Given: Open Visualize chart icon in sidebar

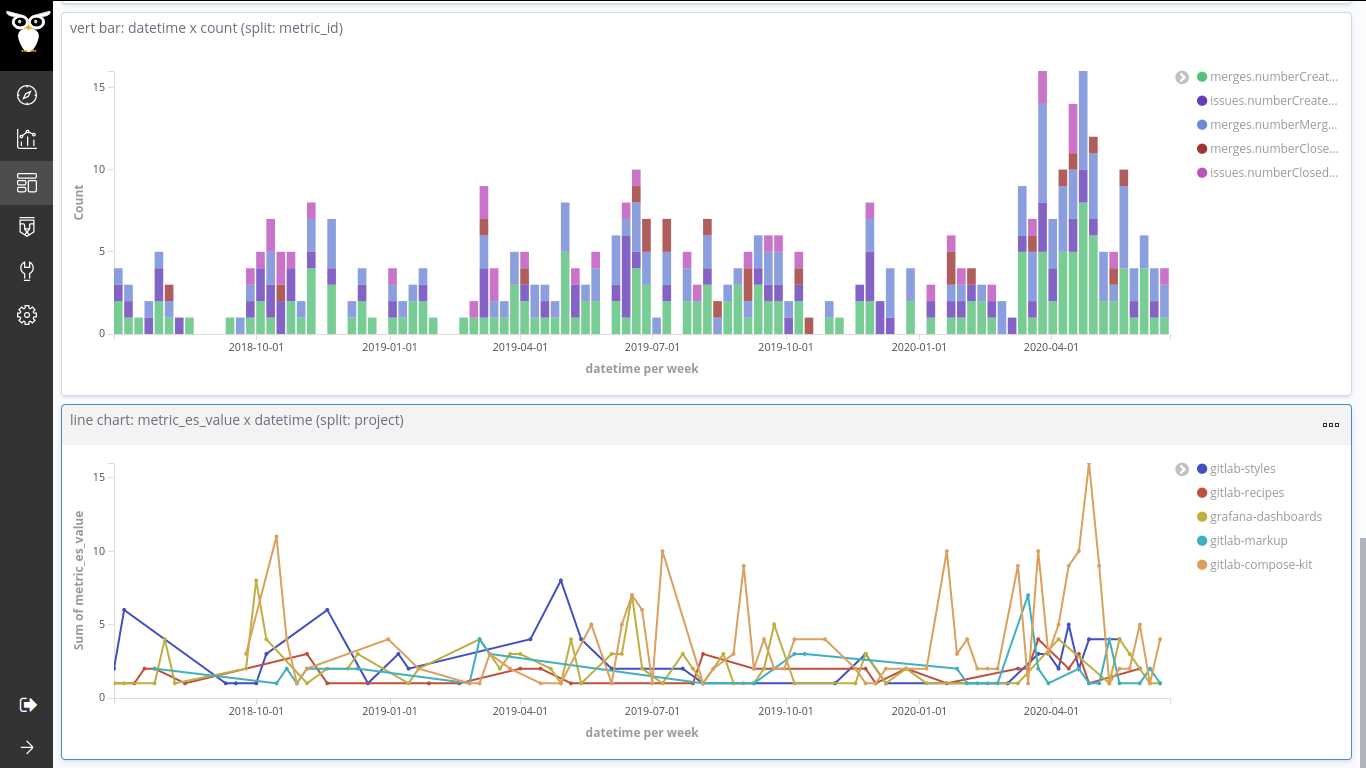Looking at the screenshot, I should 27,139.
